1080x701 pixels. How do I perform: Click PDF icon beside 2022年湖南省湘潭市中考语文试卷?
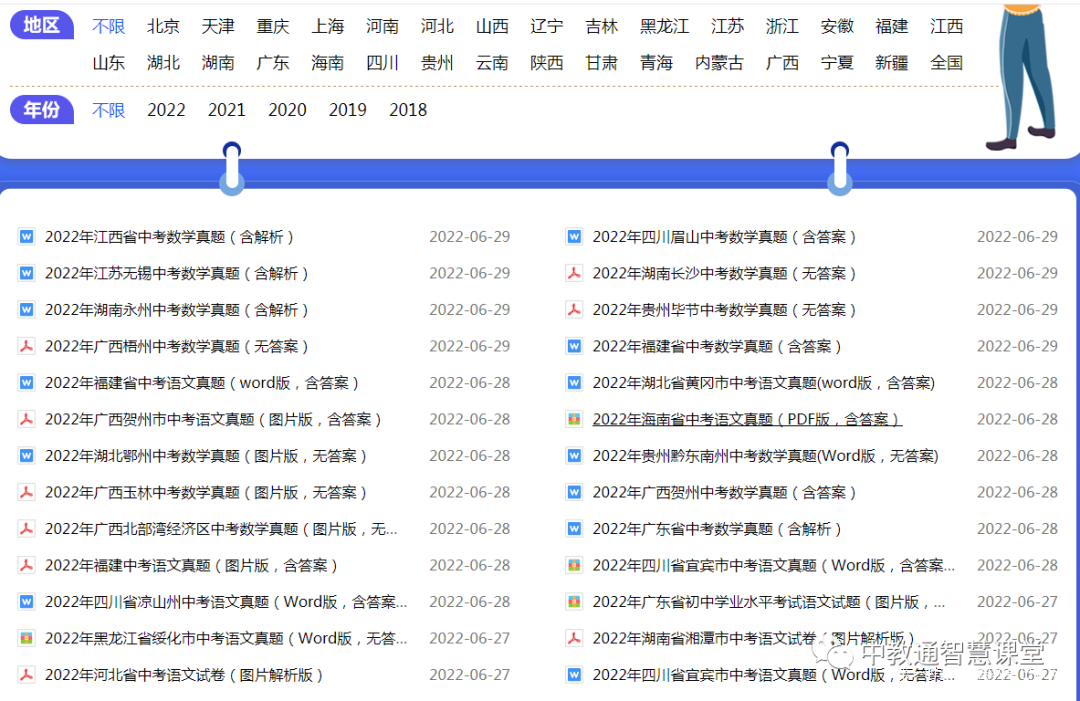pyautogui.click(x=574, y=638)
